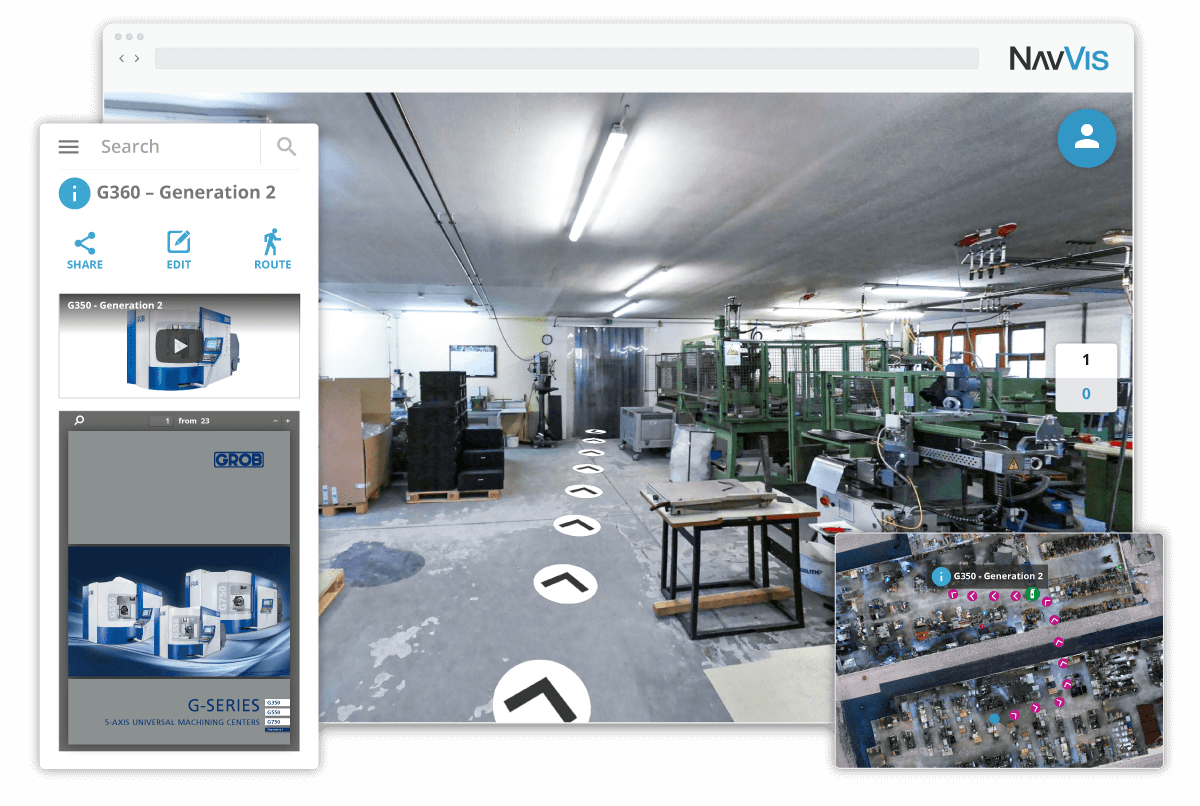Edit the G360 point of interest
The image size is (1200, 806).
click(179, 250)
